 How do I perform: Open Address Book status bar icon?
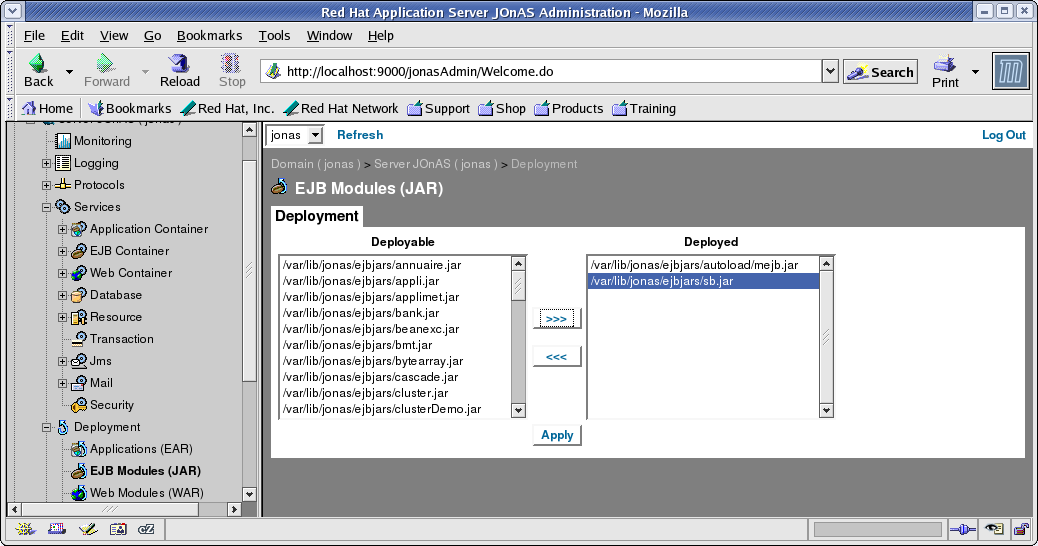tap(118, 529)
